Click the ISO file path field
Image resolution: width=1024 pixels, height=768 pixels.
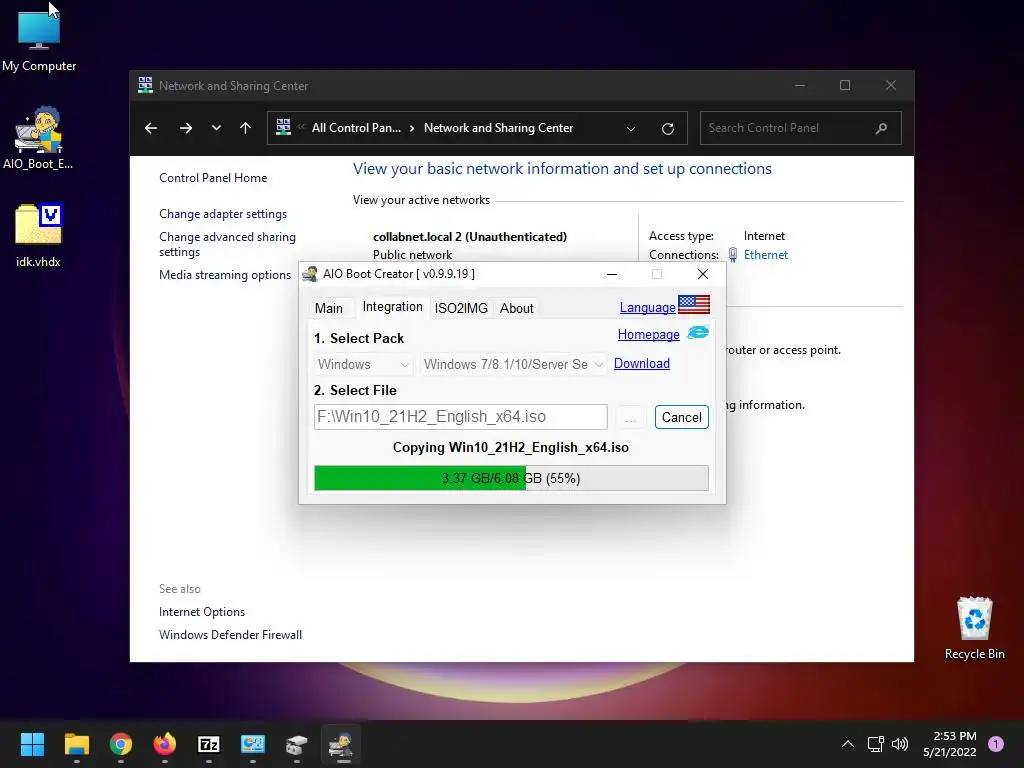460,417
